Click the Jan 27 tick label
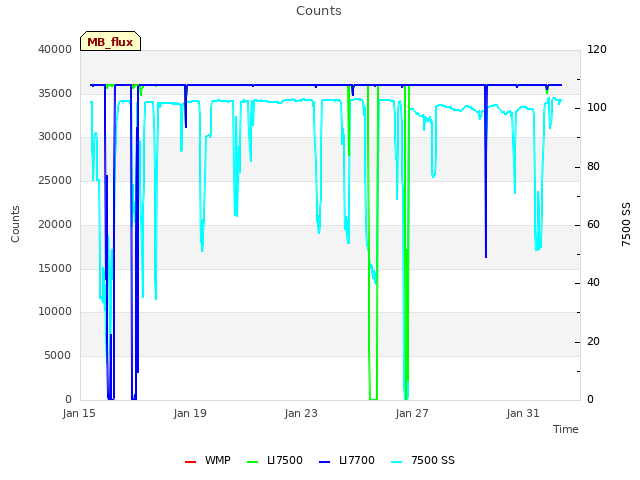The height and width of the screenshot is (480, 640). (412, 413)
